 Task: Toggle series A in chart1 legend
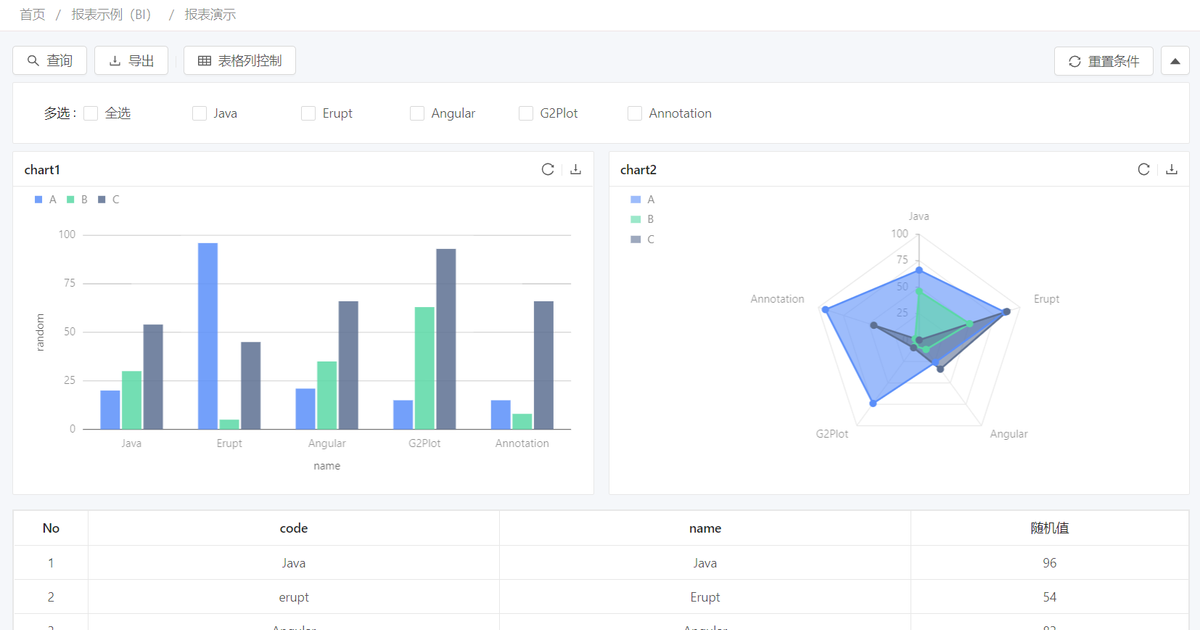click(46, 200)
